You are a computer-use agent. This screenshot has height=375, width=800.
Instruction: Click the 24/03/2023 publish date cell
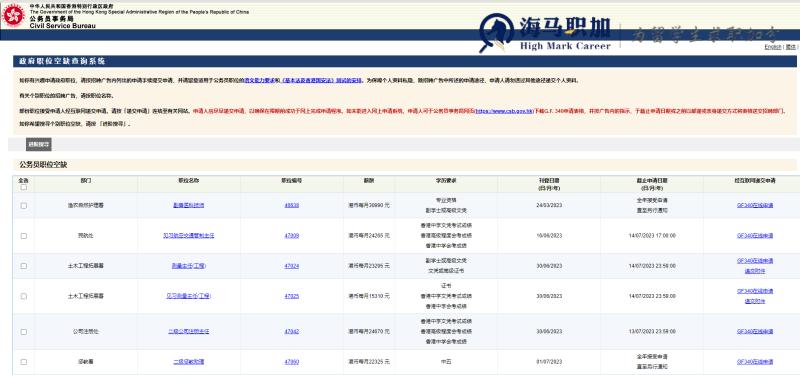point(549,205)
